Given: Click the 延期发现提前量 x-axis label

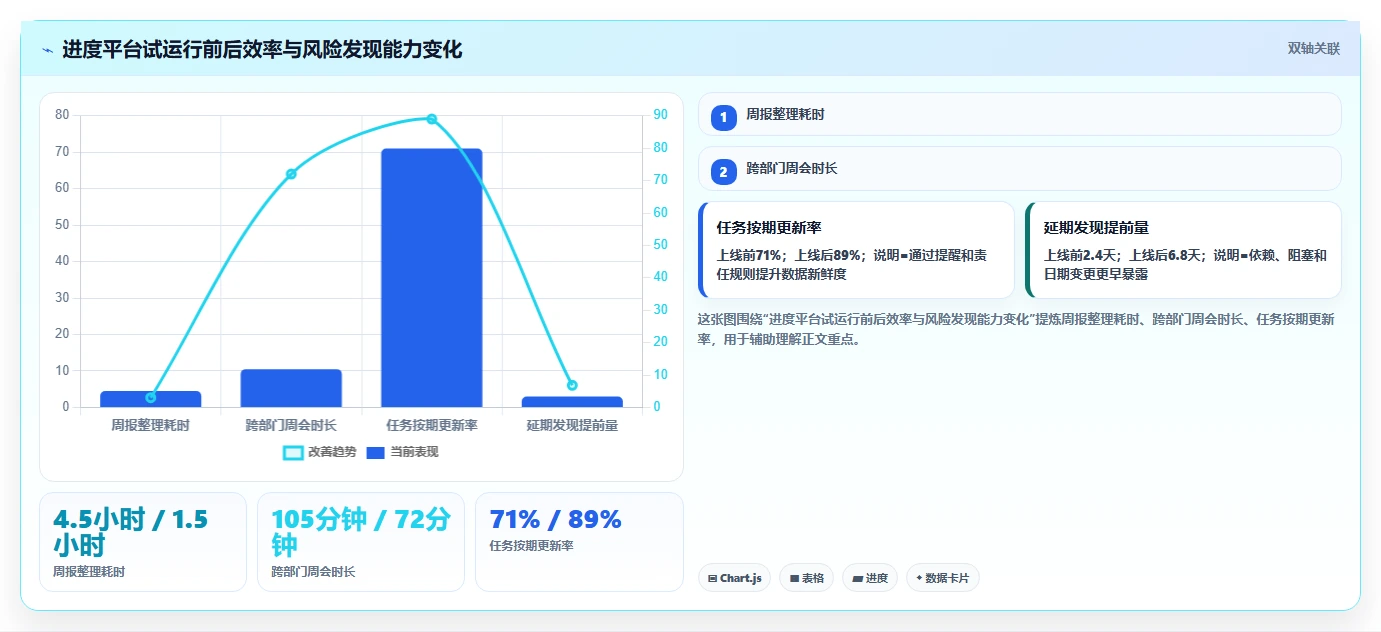Looking at the screenshot, I should [572, 425].
